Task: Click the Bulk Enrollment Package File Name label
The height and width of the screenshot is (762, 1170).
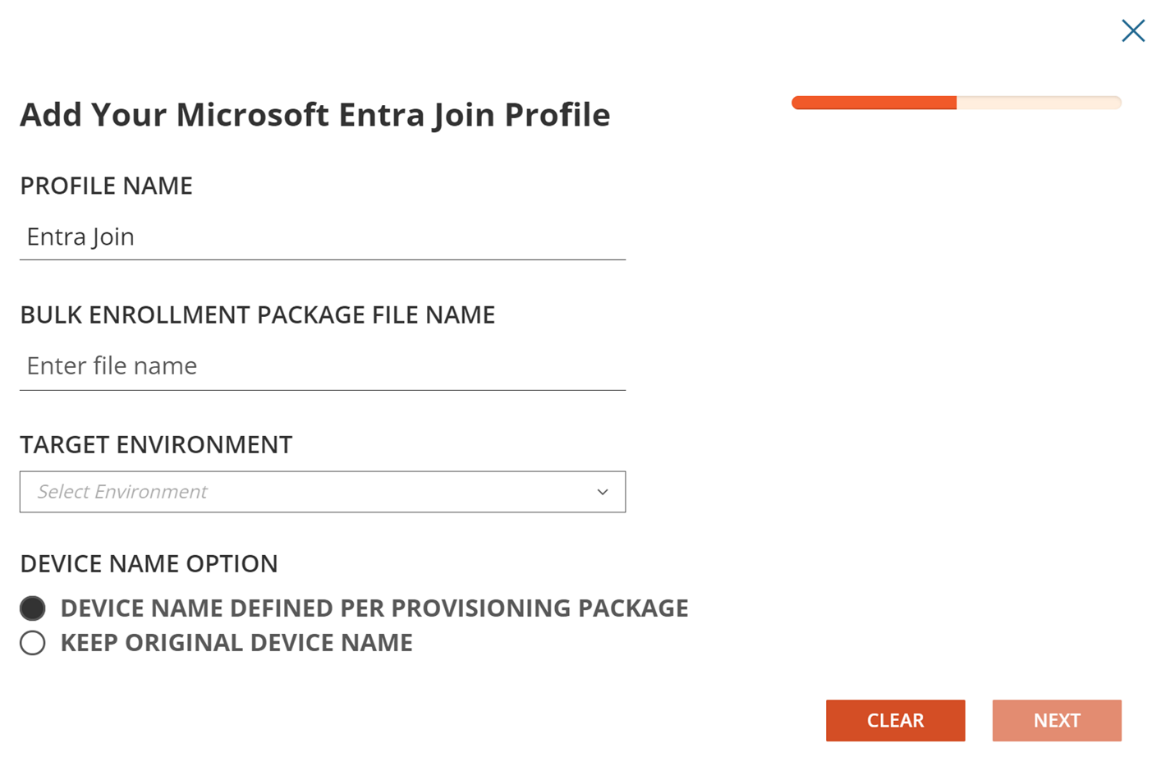Action: click(257, 315)
